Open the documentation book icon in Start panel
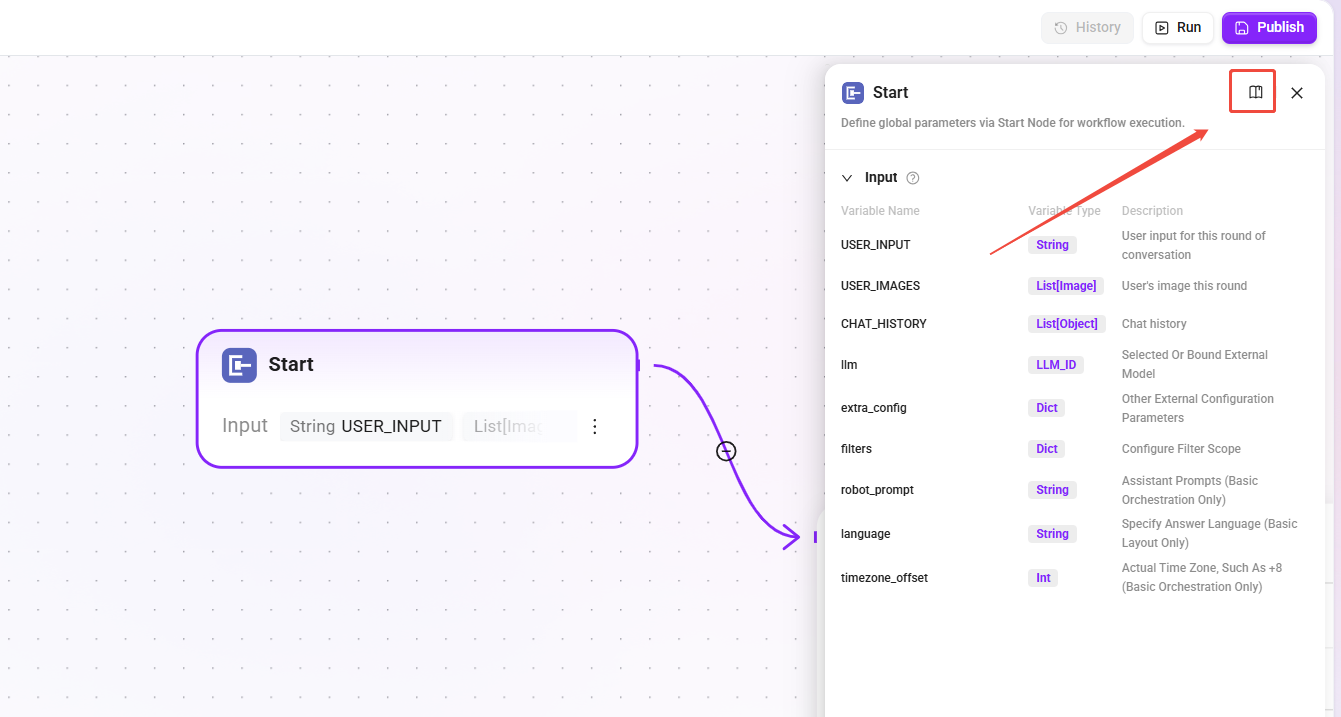 (1256, 92)
